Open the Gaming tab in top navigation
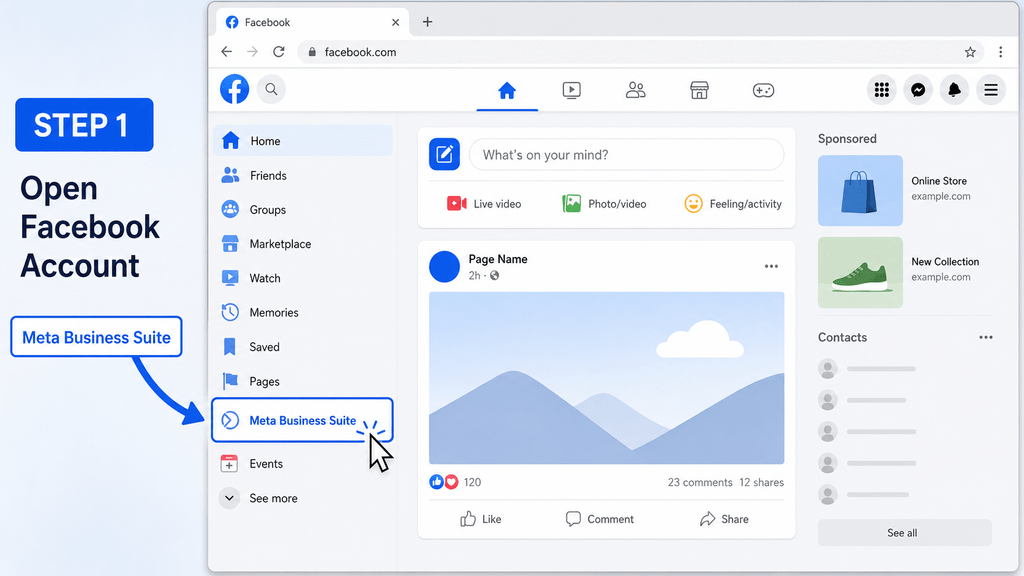The image size is (1024, 576). pyautogui.click(x=763, y=90)
